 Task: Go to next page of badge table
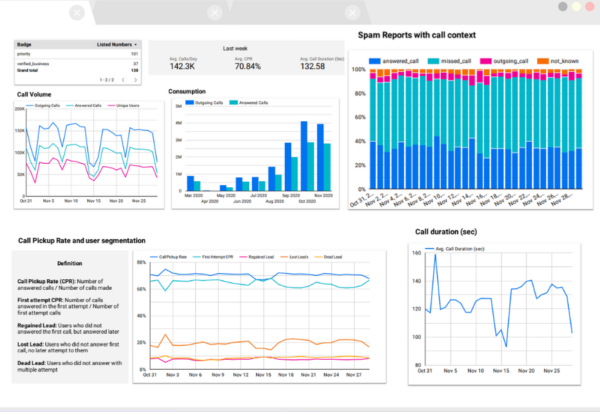click(x=135, y=79)
